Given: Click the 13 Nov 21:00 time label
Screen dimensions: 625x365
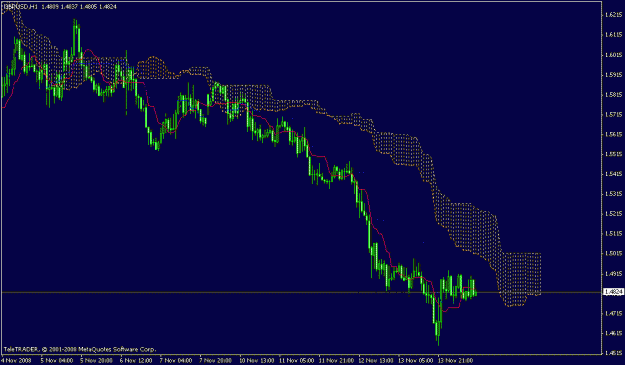Looking at the screenshot, I should click(456, 360).
